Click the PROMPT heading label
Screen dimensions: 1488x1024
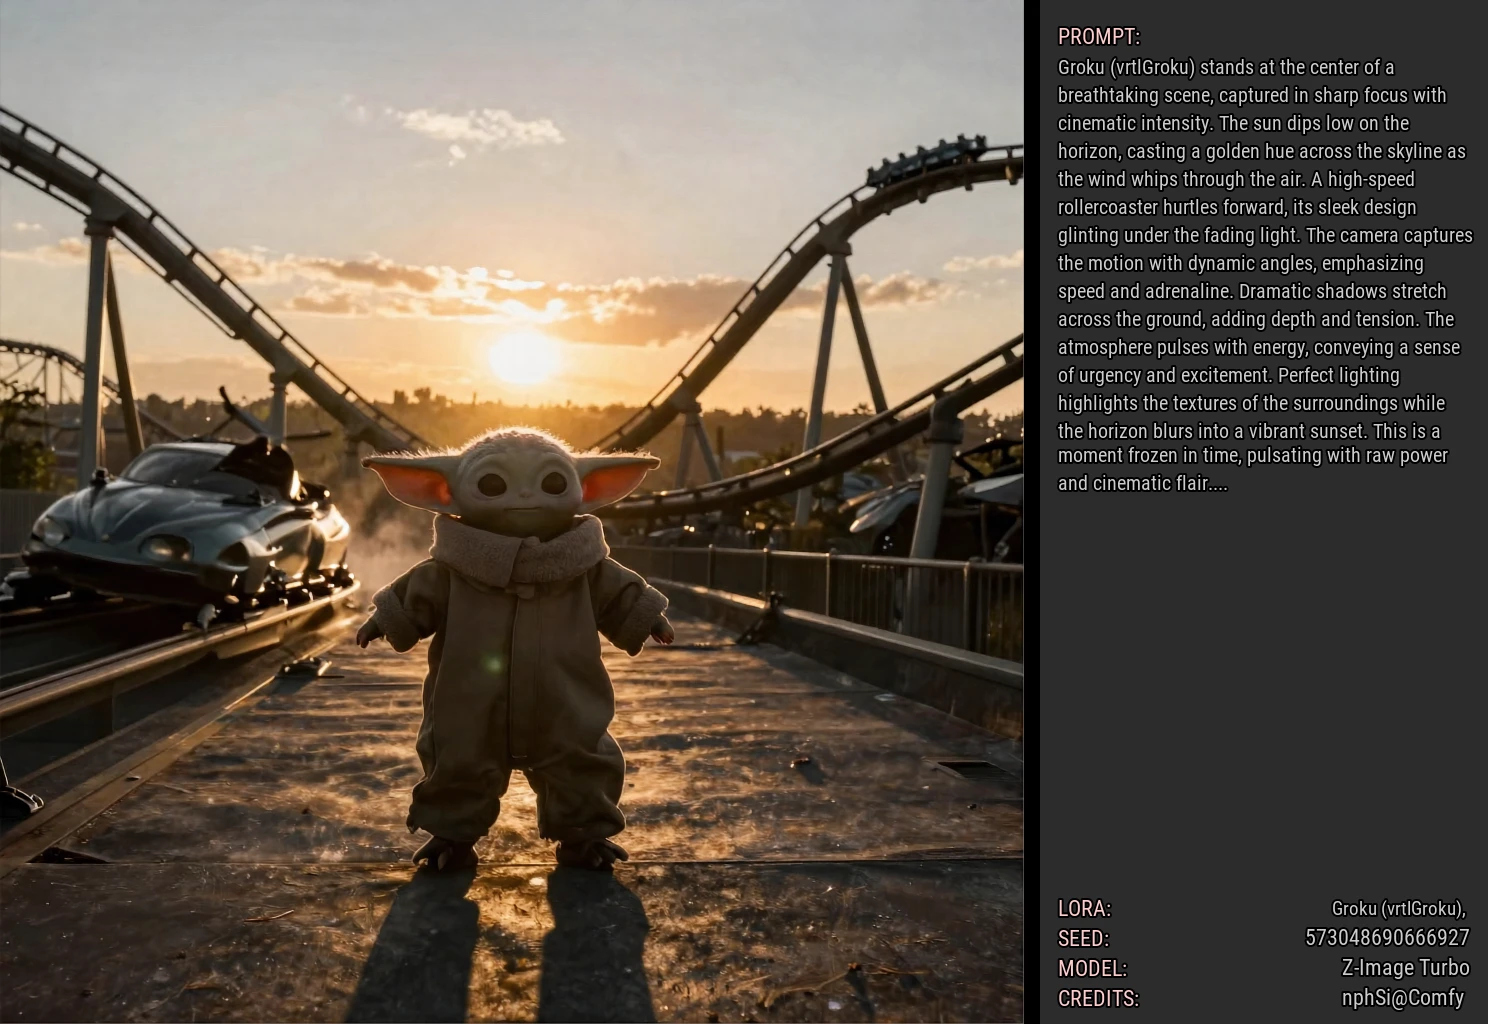pos(1098,37)
